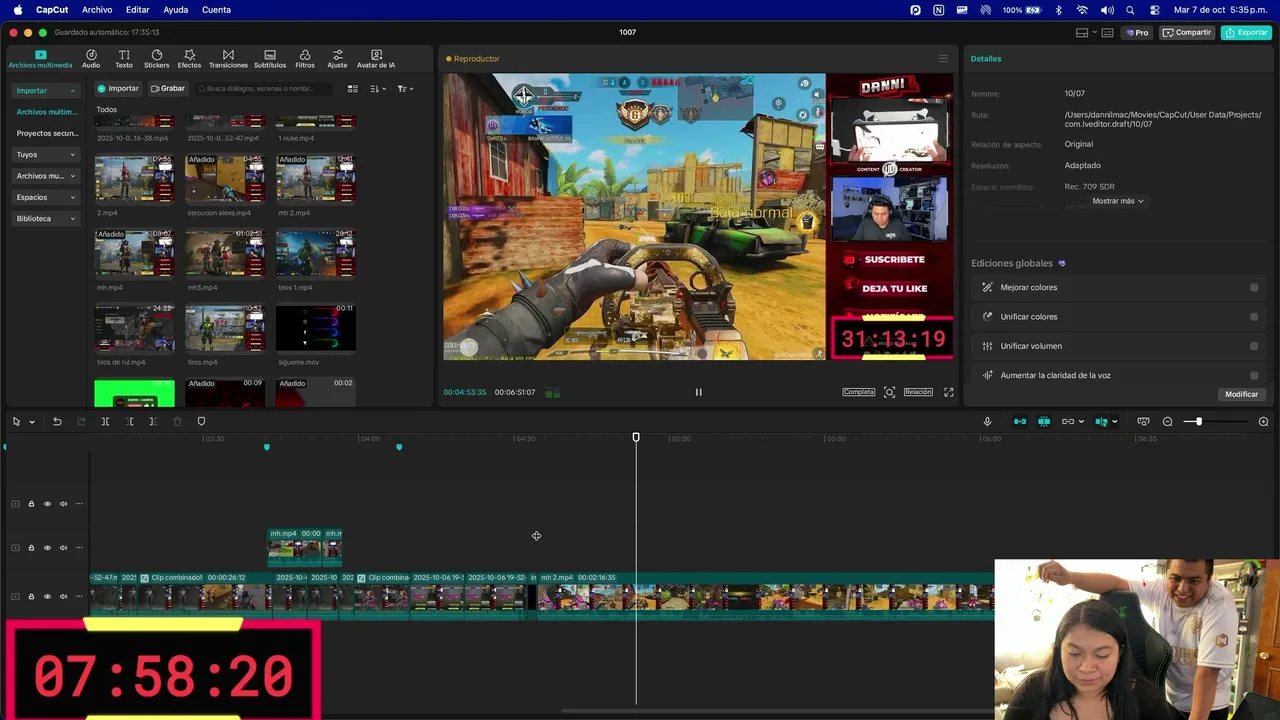Image resolution: width=1280 pixels, height=720 pixels.
Task: Adjust the timeline zoom slider
Action: click(1199, 422)
